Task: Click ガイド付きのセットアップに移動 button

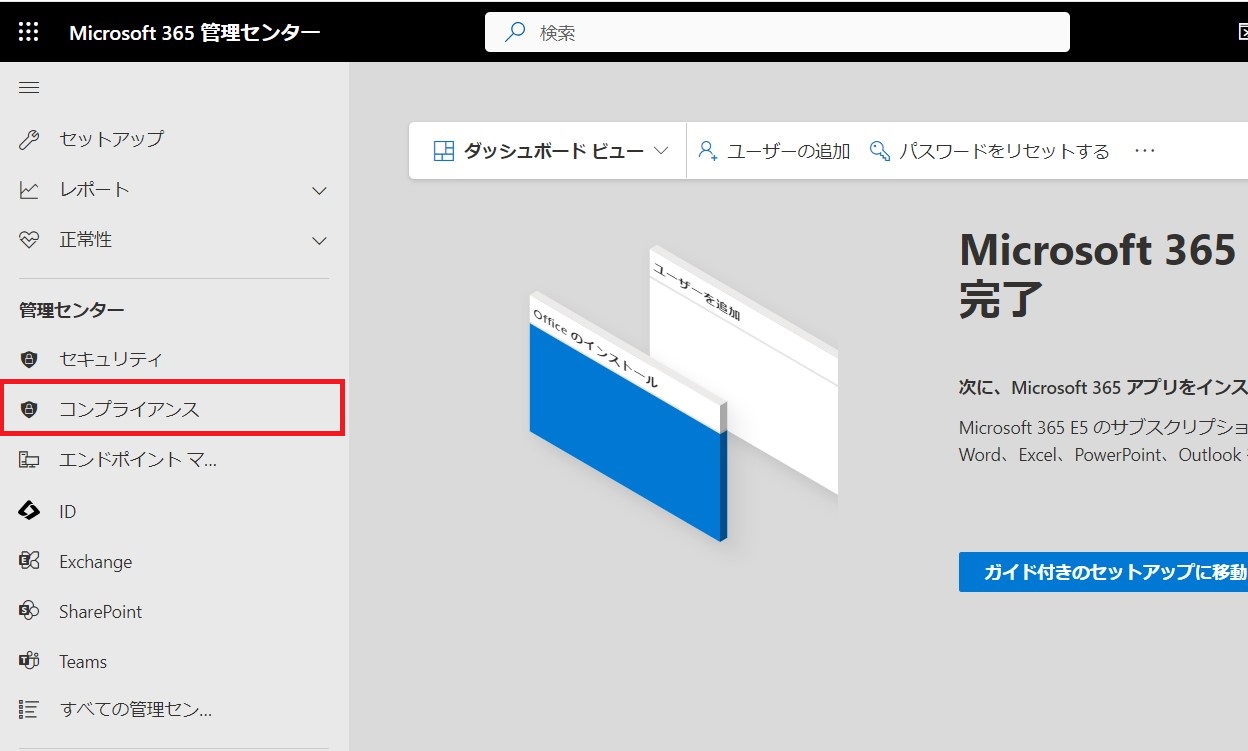Action: pos(1103,572)
